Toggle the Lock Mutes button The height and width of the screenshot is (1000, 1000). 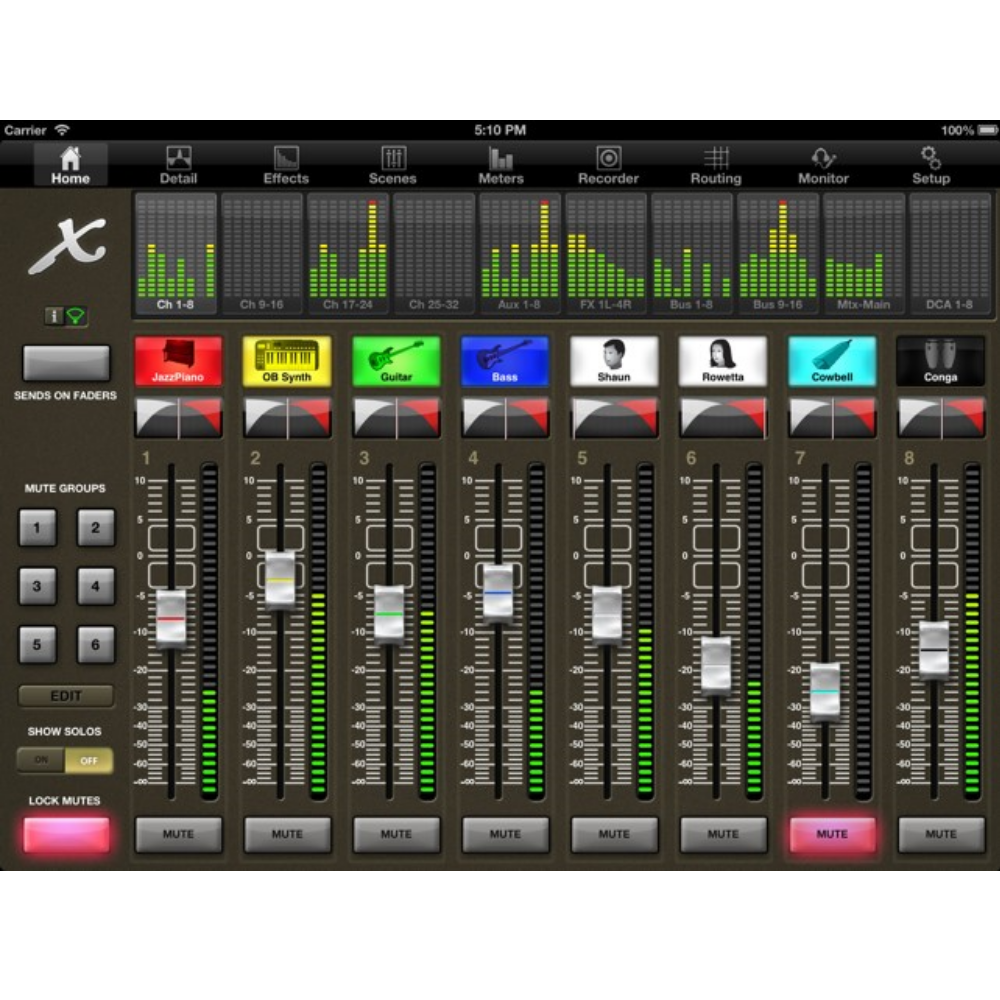click(66, 834)
